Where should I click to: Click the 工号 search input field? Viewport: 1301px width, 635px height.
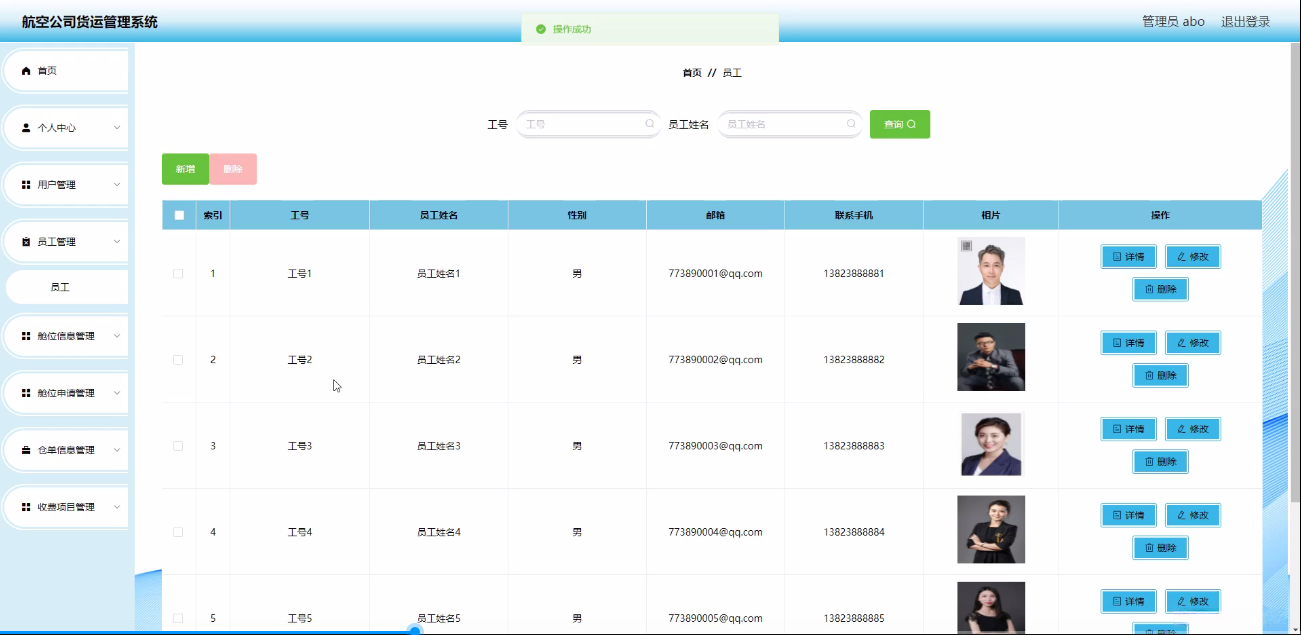(x=588, y=124)
